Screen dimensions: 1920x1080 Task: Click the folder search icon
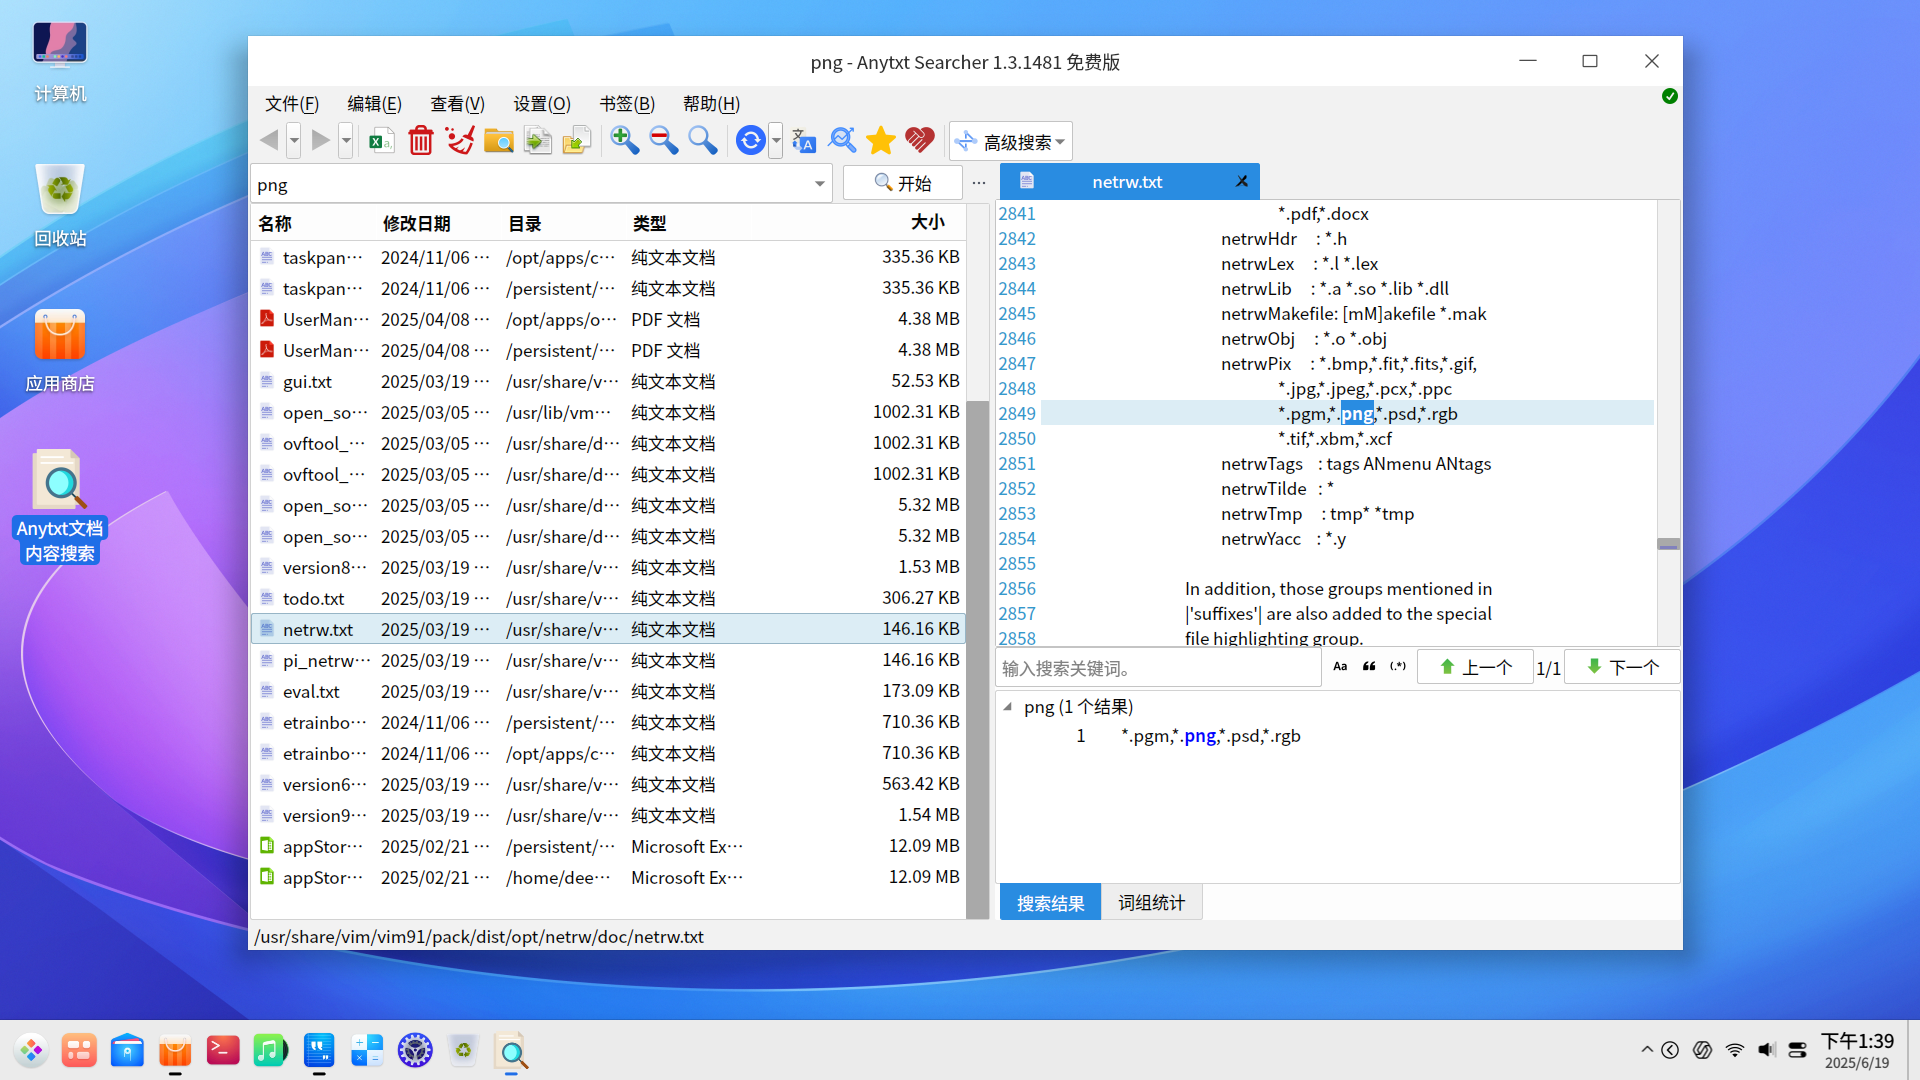pos(498,141)
